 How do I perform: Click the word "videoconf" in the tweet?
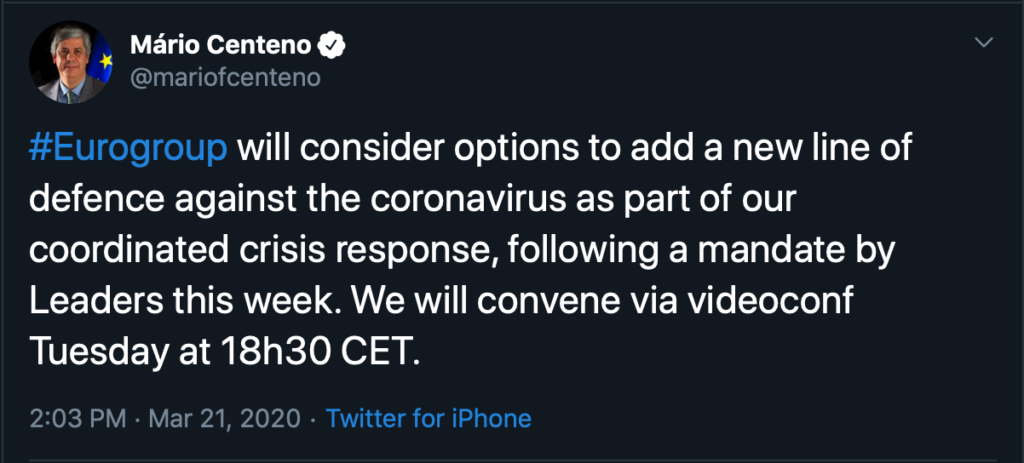click(x=781, y=302)
